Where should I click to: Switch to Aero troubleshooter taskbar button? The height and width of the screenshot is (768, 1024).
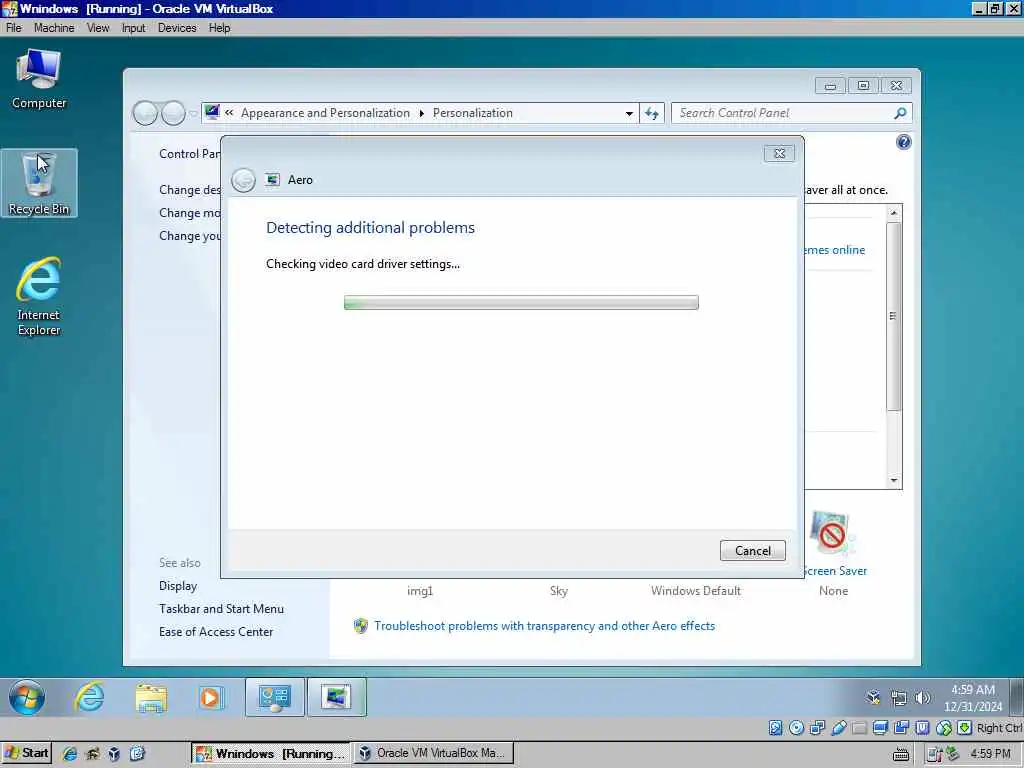(x=336, y=697)
